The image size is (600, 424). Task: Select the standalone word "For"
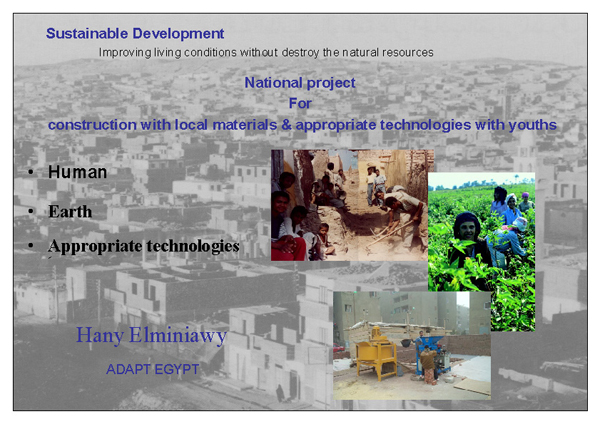tap(300, 103)
